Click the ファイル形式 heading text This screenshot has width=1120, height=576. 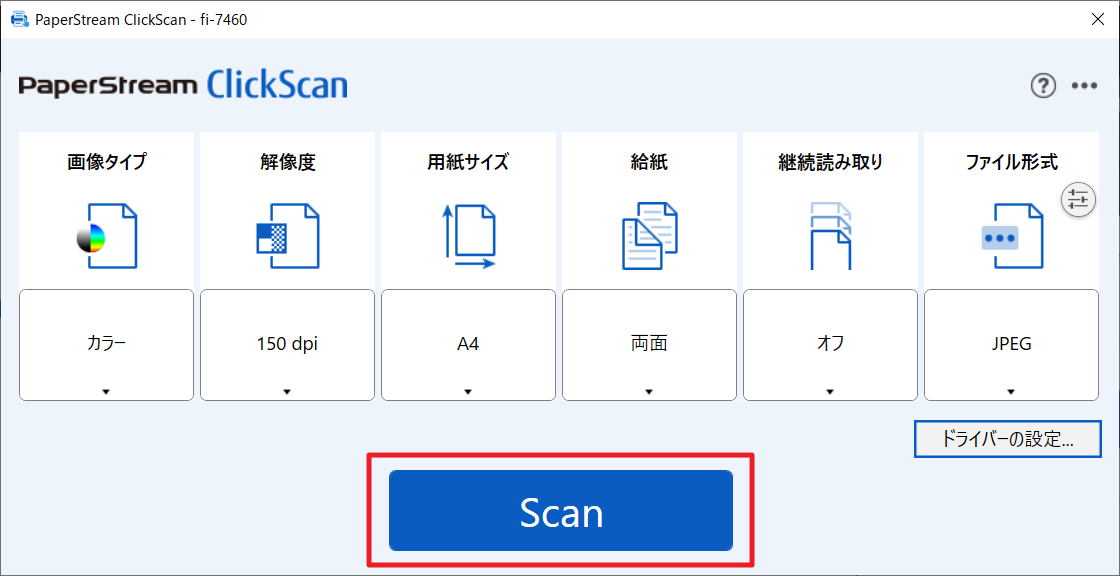point(1011,162)
